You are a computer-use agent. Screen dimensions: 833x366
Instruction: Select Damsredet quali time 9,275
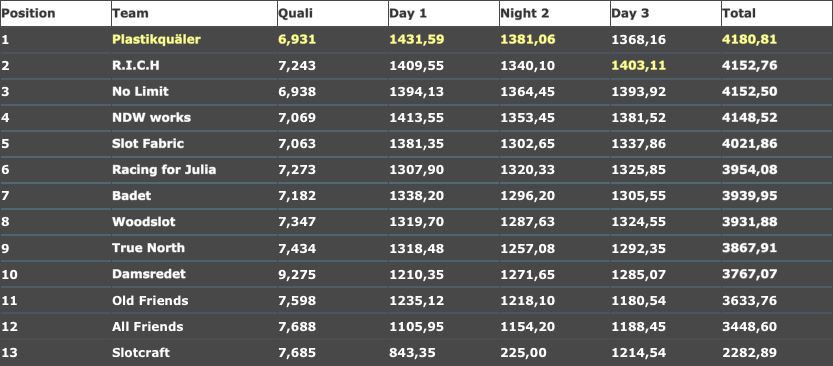tap(297, 274)
